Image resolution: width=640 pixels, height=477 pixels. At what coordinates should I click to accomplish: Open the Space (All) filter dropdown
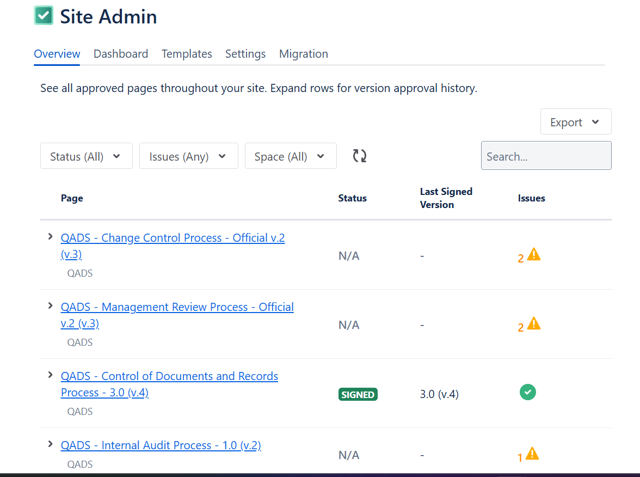point(291,156)
